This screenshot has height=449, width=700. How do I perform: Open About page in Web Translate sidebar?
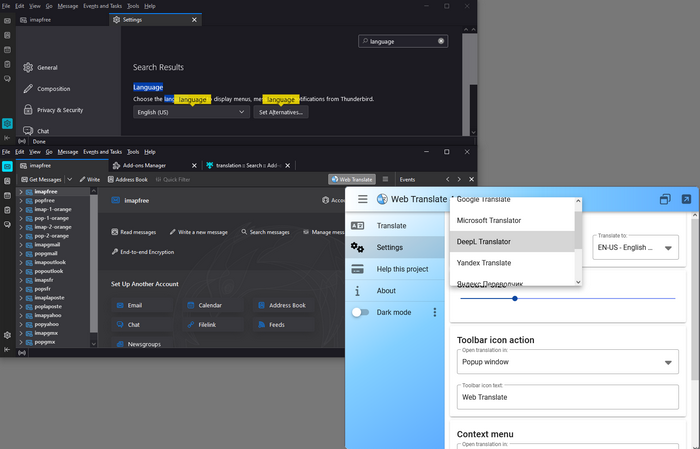[395, 291]
